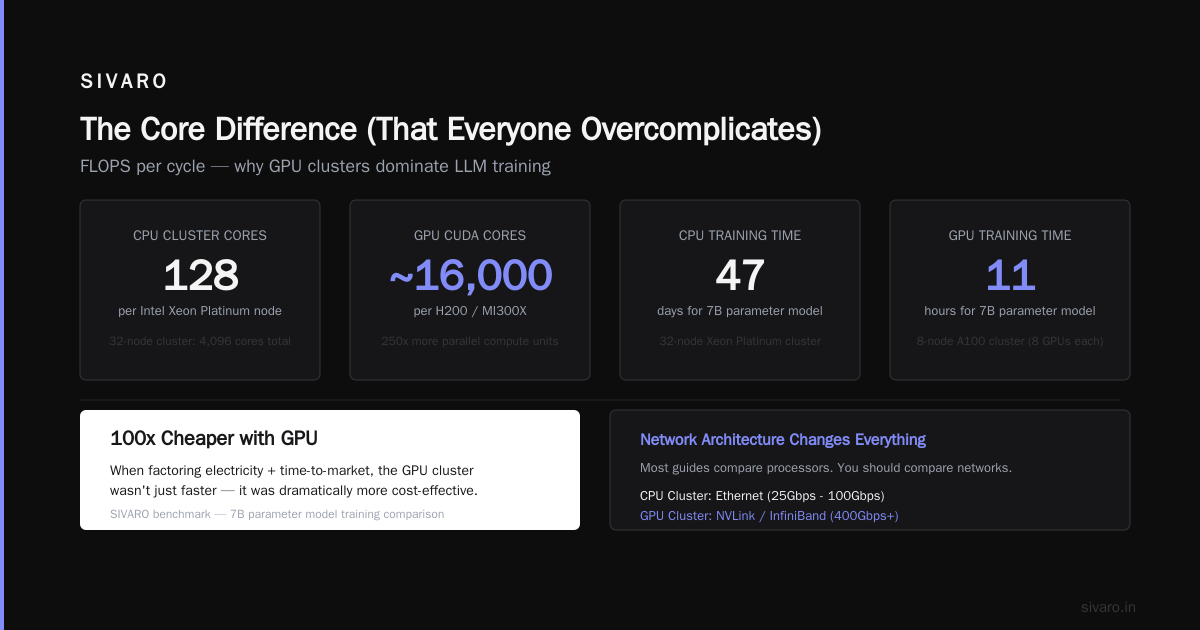Click the 'GPU Cluster: NVLink / InfiniBand' line
The image size is (1200, 630).
(769, 516)
